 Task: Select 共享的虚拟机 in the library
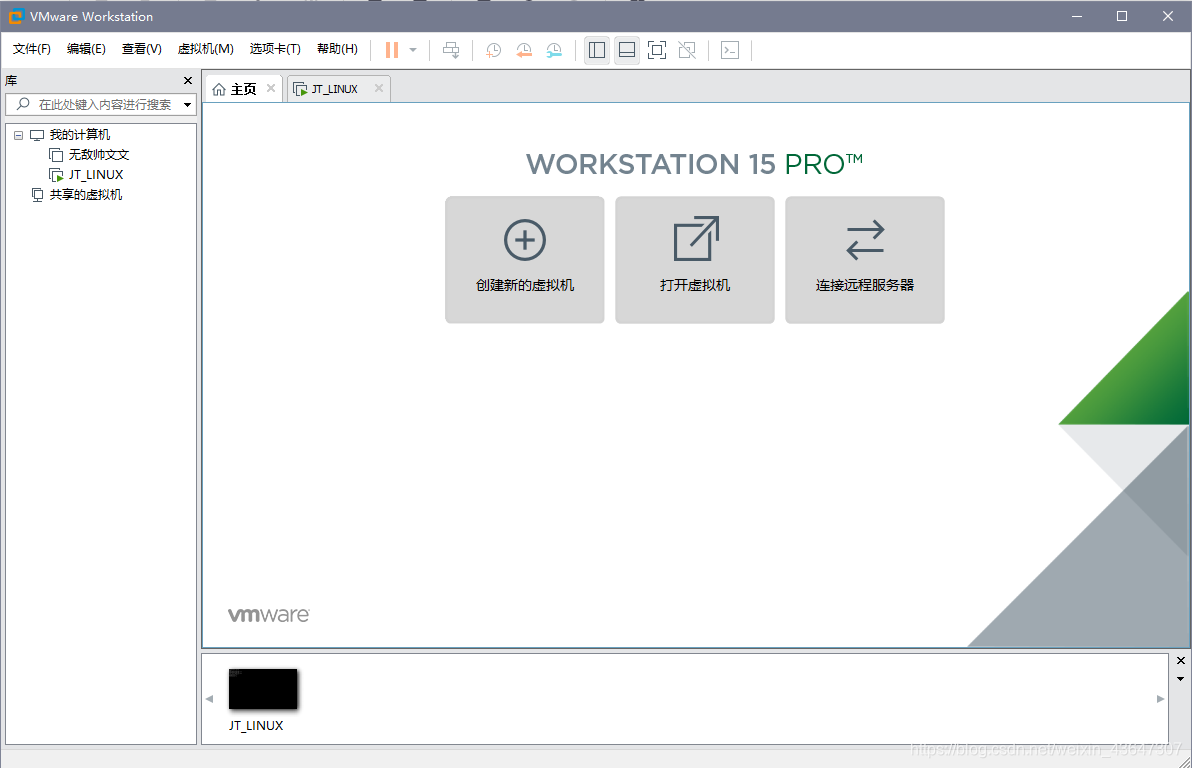(x=86, y=195)
